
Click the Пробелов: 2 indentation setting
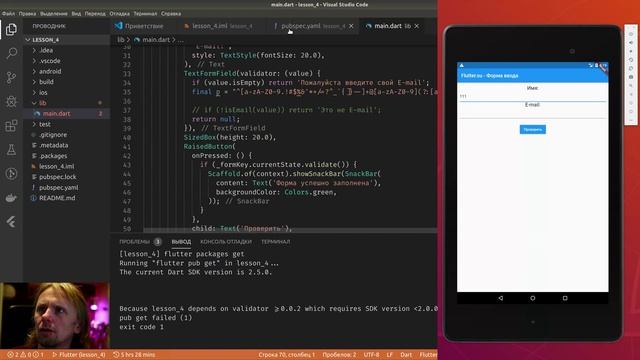tap(339, 355)
